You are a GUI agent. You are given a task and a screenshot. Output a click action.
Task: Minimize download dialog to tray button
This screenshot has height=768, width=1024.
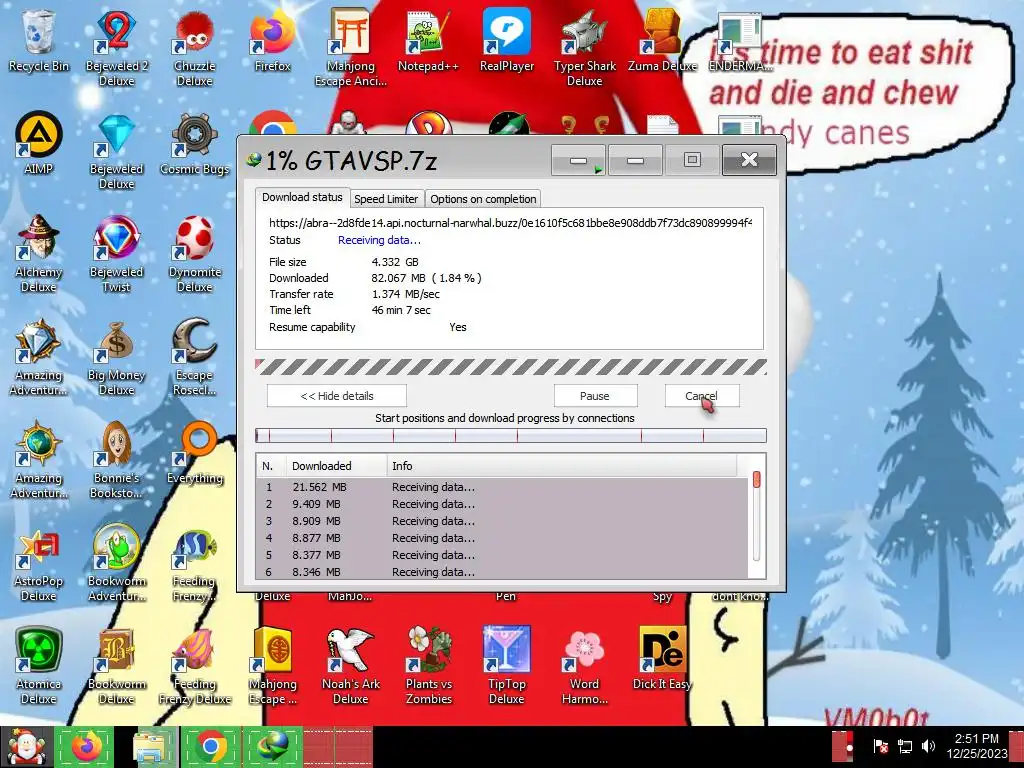click(x=579, y=160)
